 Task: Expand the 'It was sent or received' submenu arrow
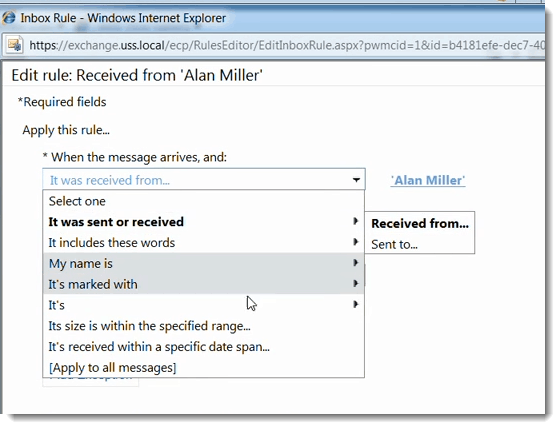[355, 221]
